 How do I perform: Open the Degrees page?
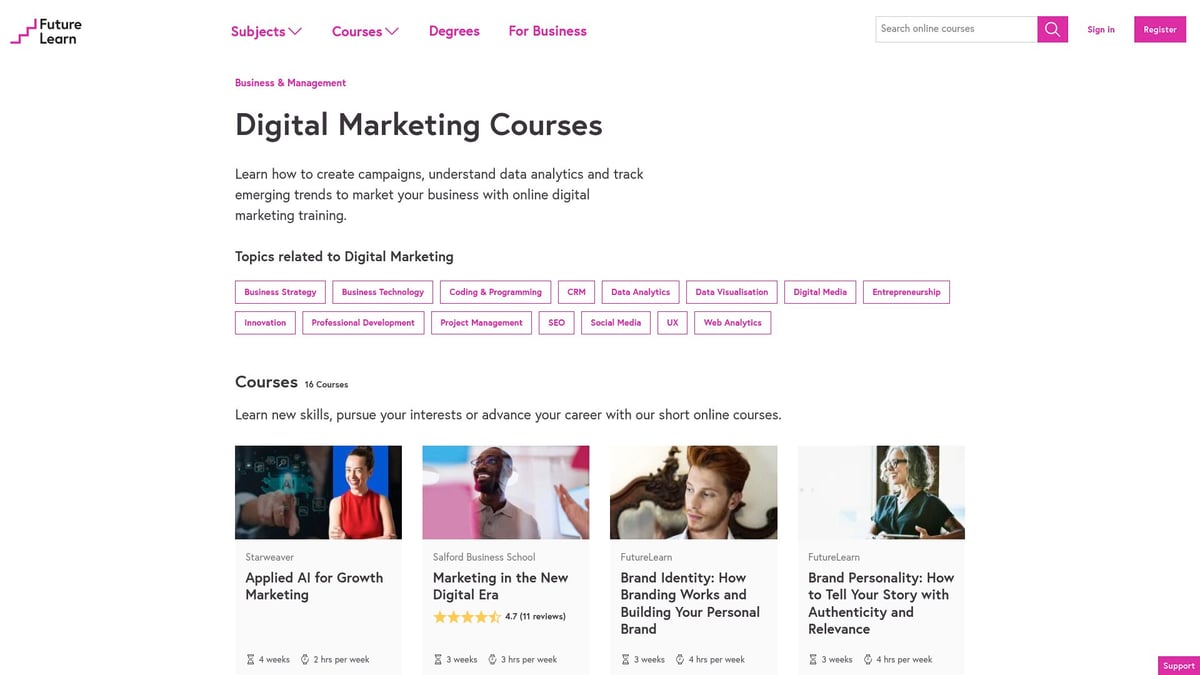pyautogui.click(x=454, y=31)
